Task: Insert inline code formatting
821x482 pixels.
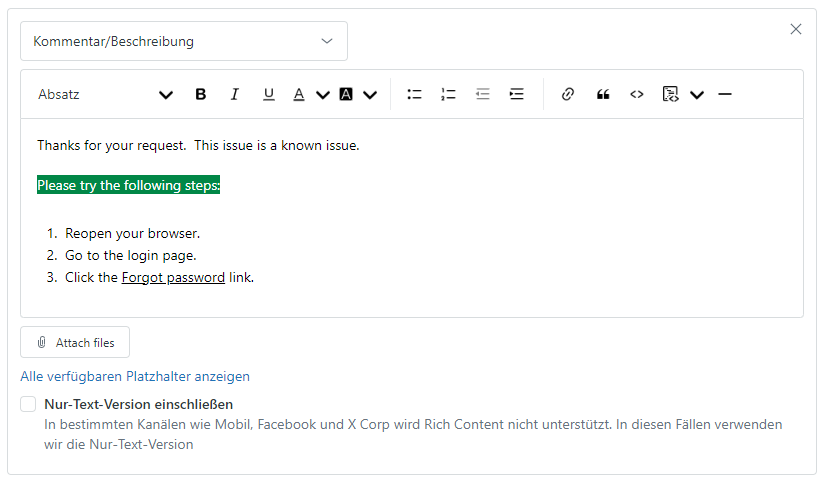Action: point(637,94)
